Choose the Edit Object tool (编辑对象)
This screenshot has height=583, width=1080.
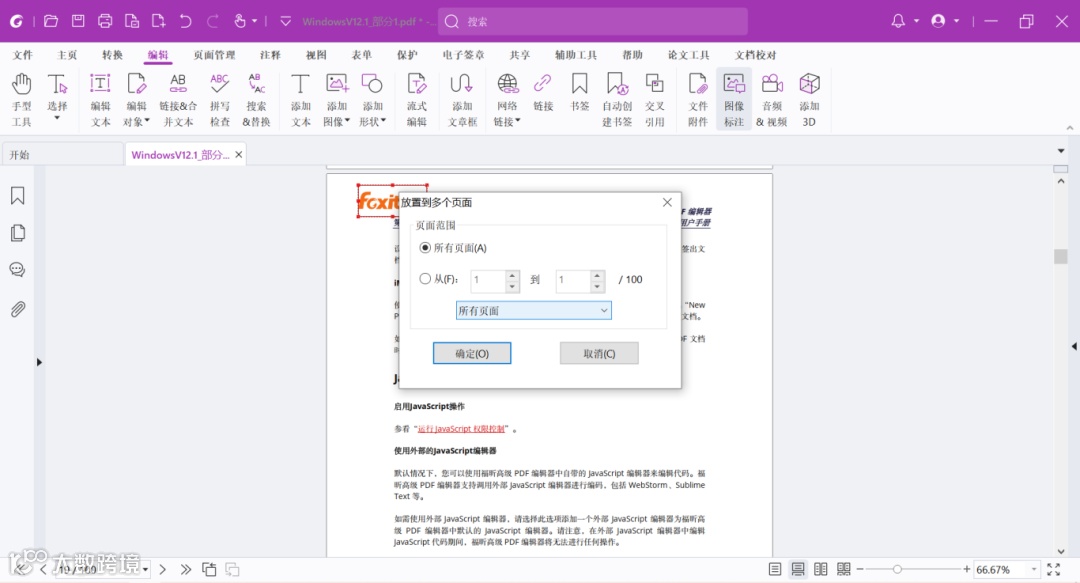coord(136,100)
